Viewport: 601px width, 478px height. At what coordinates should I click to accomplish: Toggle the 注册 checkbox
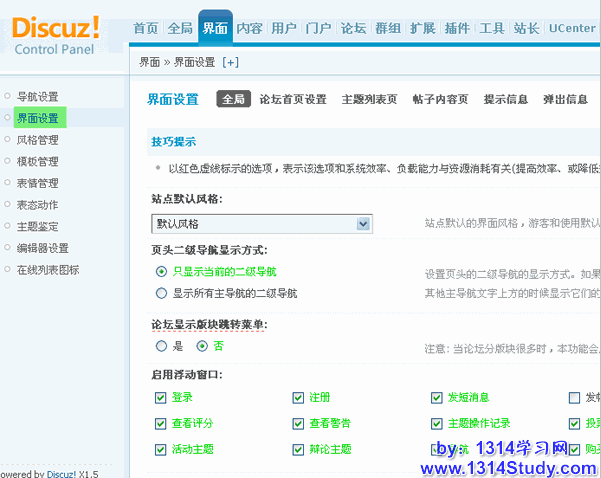tap(298, 398)
